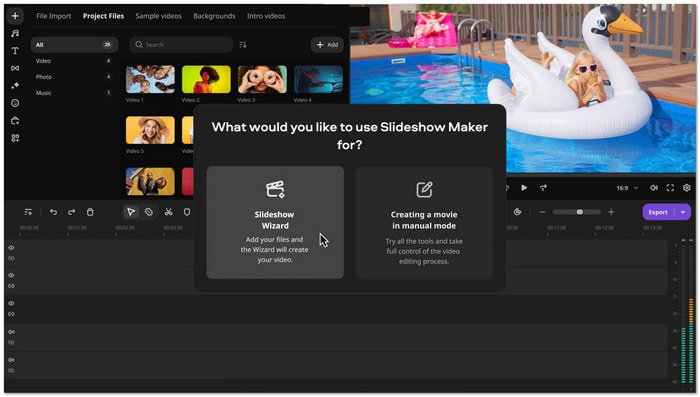This screenshot has width=700, height=397.
Task: Click the add track icon on timeline toolbar
Action: coord(28,212)
